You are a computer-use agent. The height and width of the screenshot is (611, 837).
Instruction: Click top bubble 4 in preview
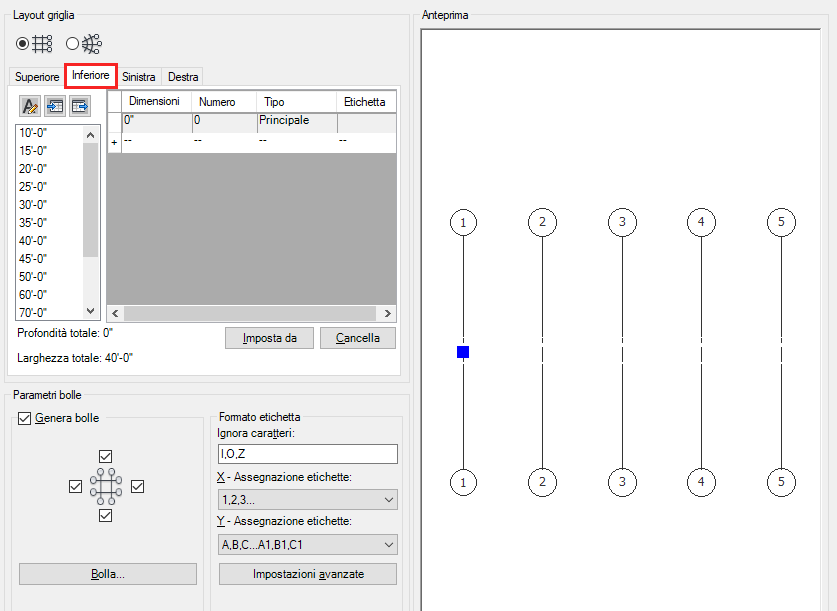[x=701, y=222]
